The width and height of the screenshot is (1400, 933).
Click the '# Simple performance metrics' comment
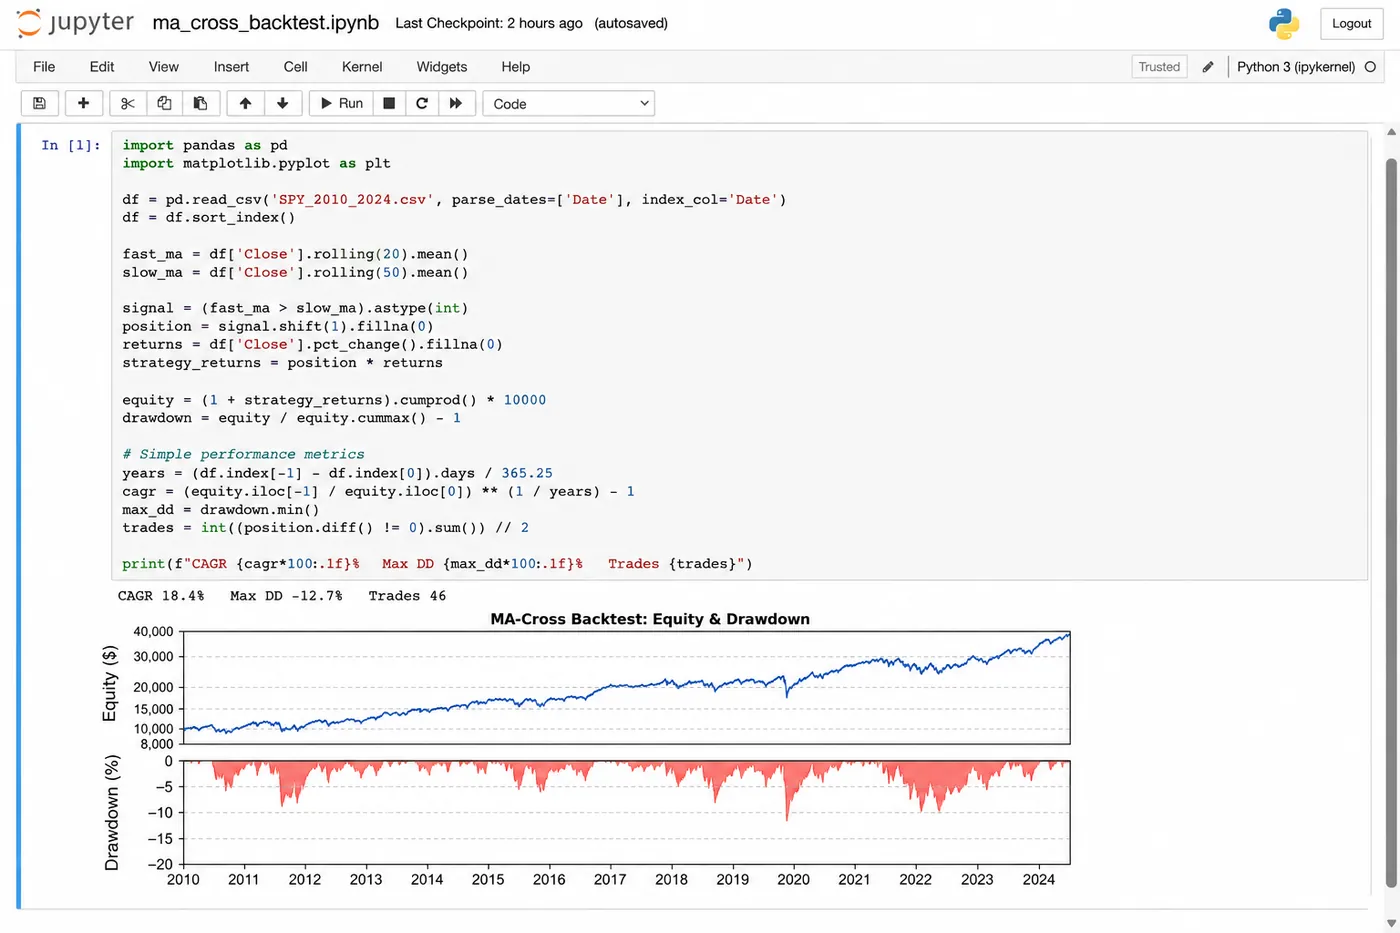243,454
